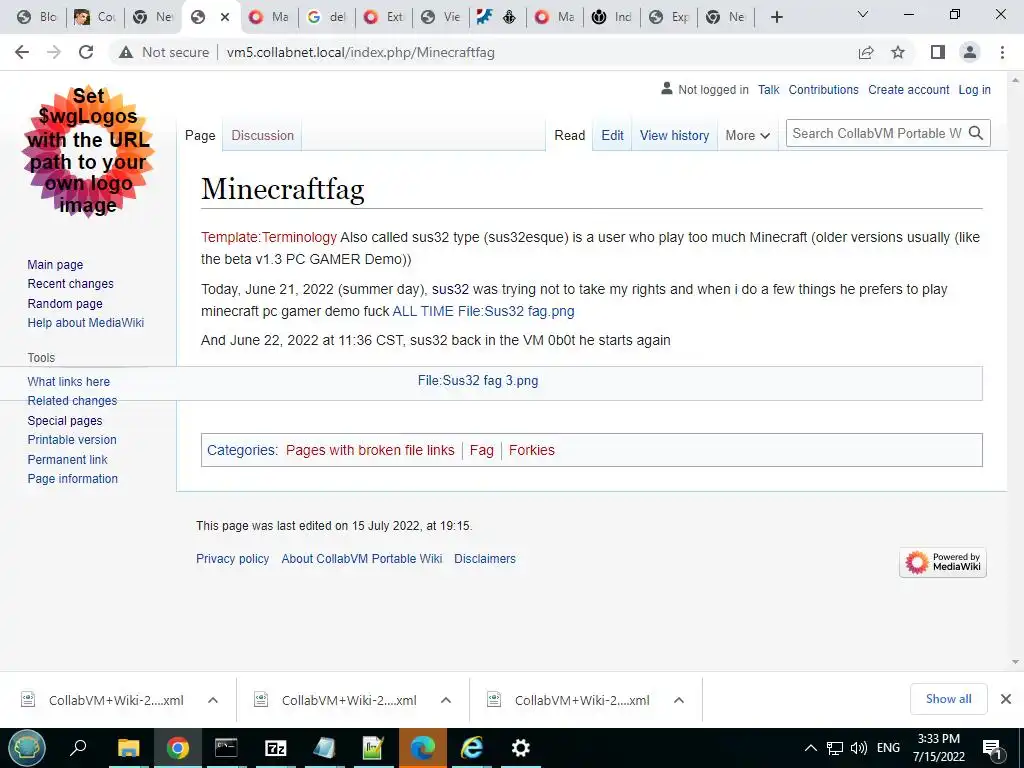Open the Windows Start button

click(27, 748)
